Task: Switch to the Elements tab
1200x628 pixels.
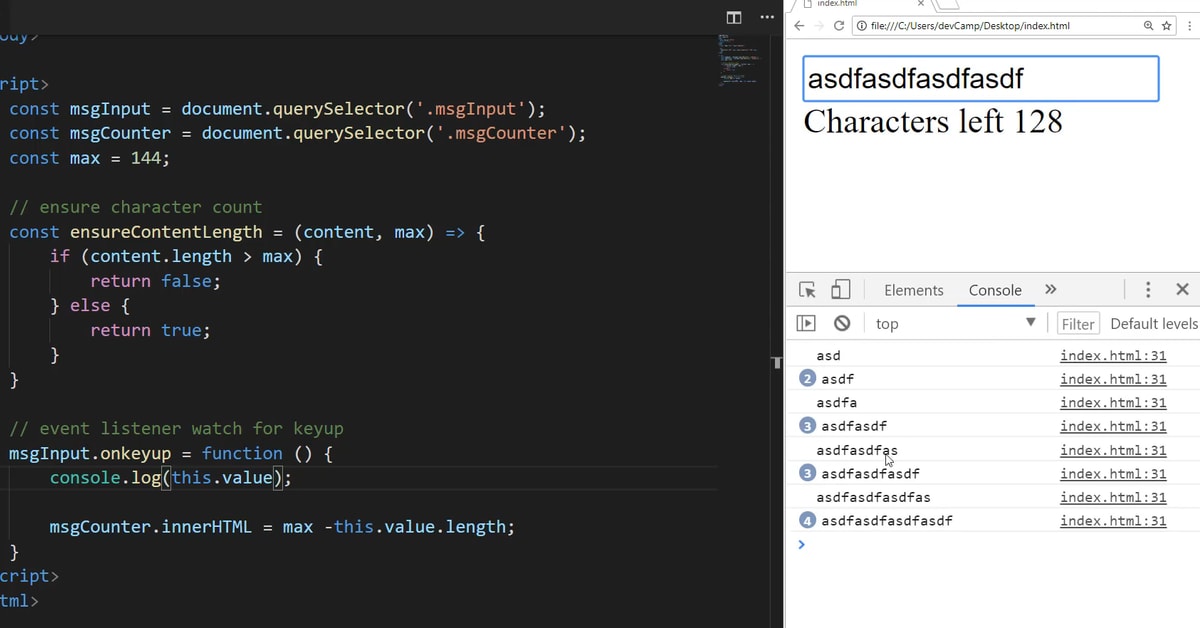Action: pos(913,290)
